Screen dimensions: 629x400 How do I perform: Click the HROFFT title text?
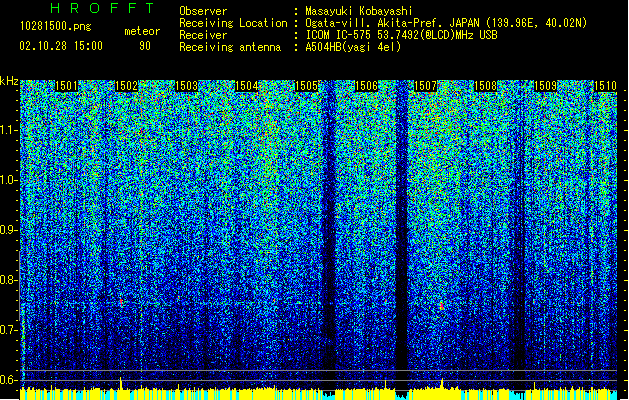click(102, 8)
